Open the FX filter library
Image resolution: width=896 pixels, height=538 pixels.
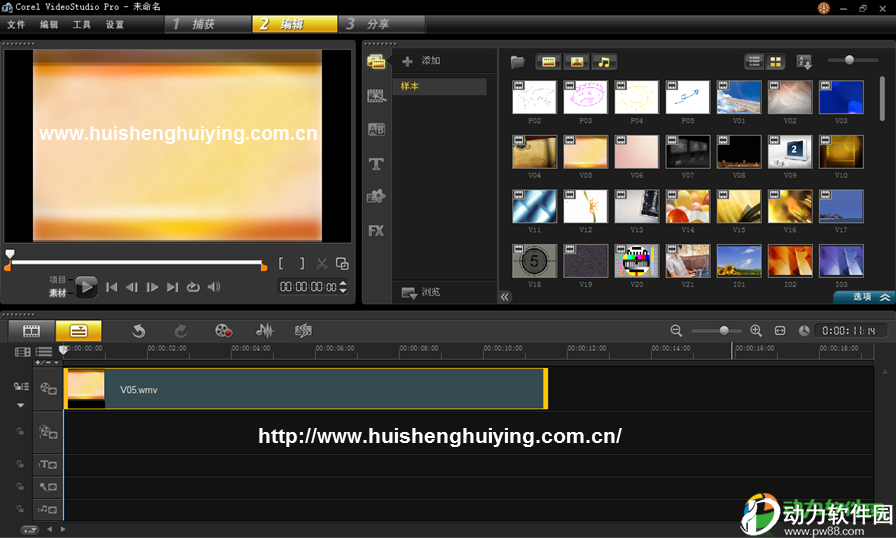coord(376,230)
